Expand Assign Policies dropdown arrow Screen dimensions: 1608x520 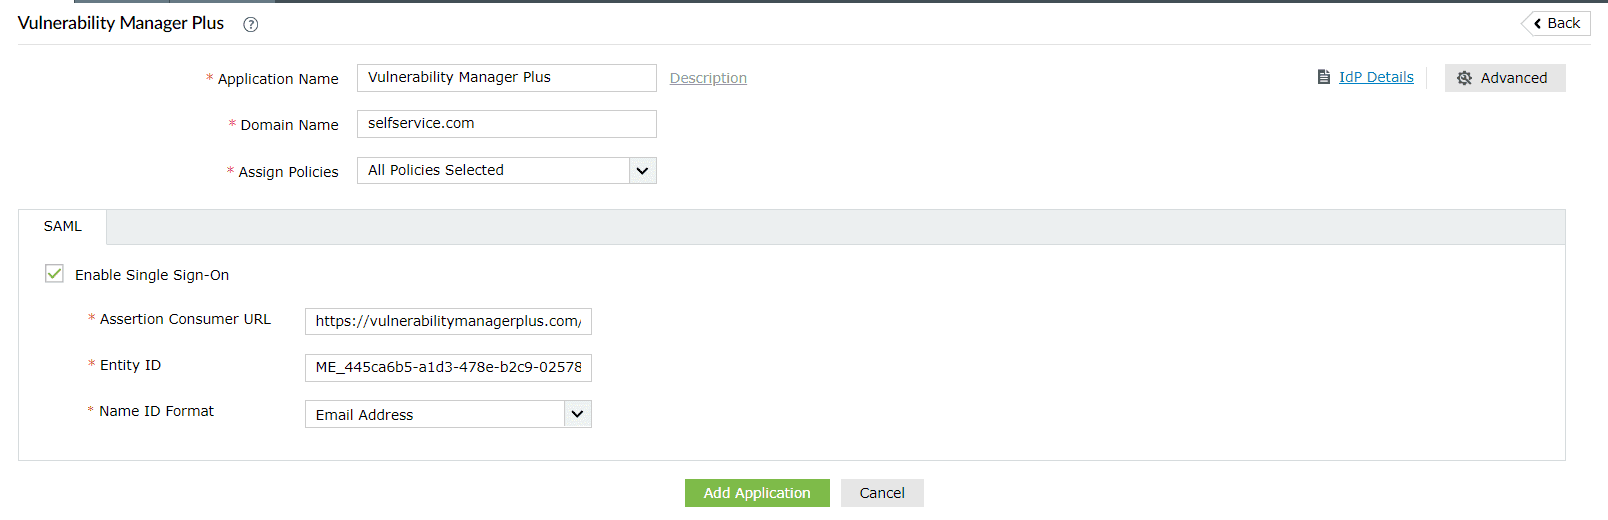(642, 171)
